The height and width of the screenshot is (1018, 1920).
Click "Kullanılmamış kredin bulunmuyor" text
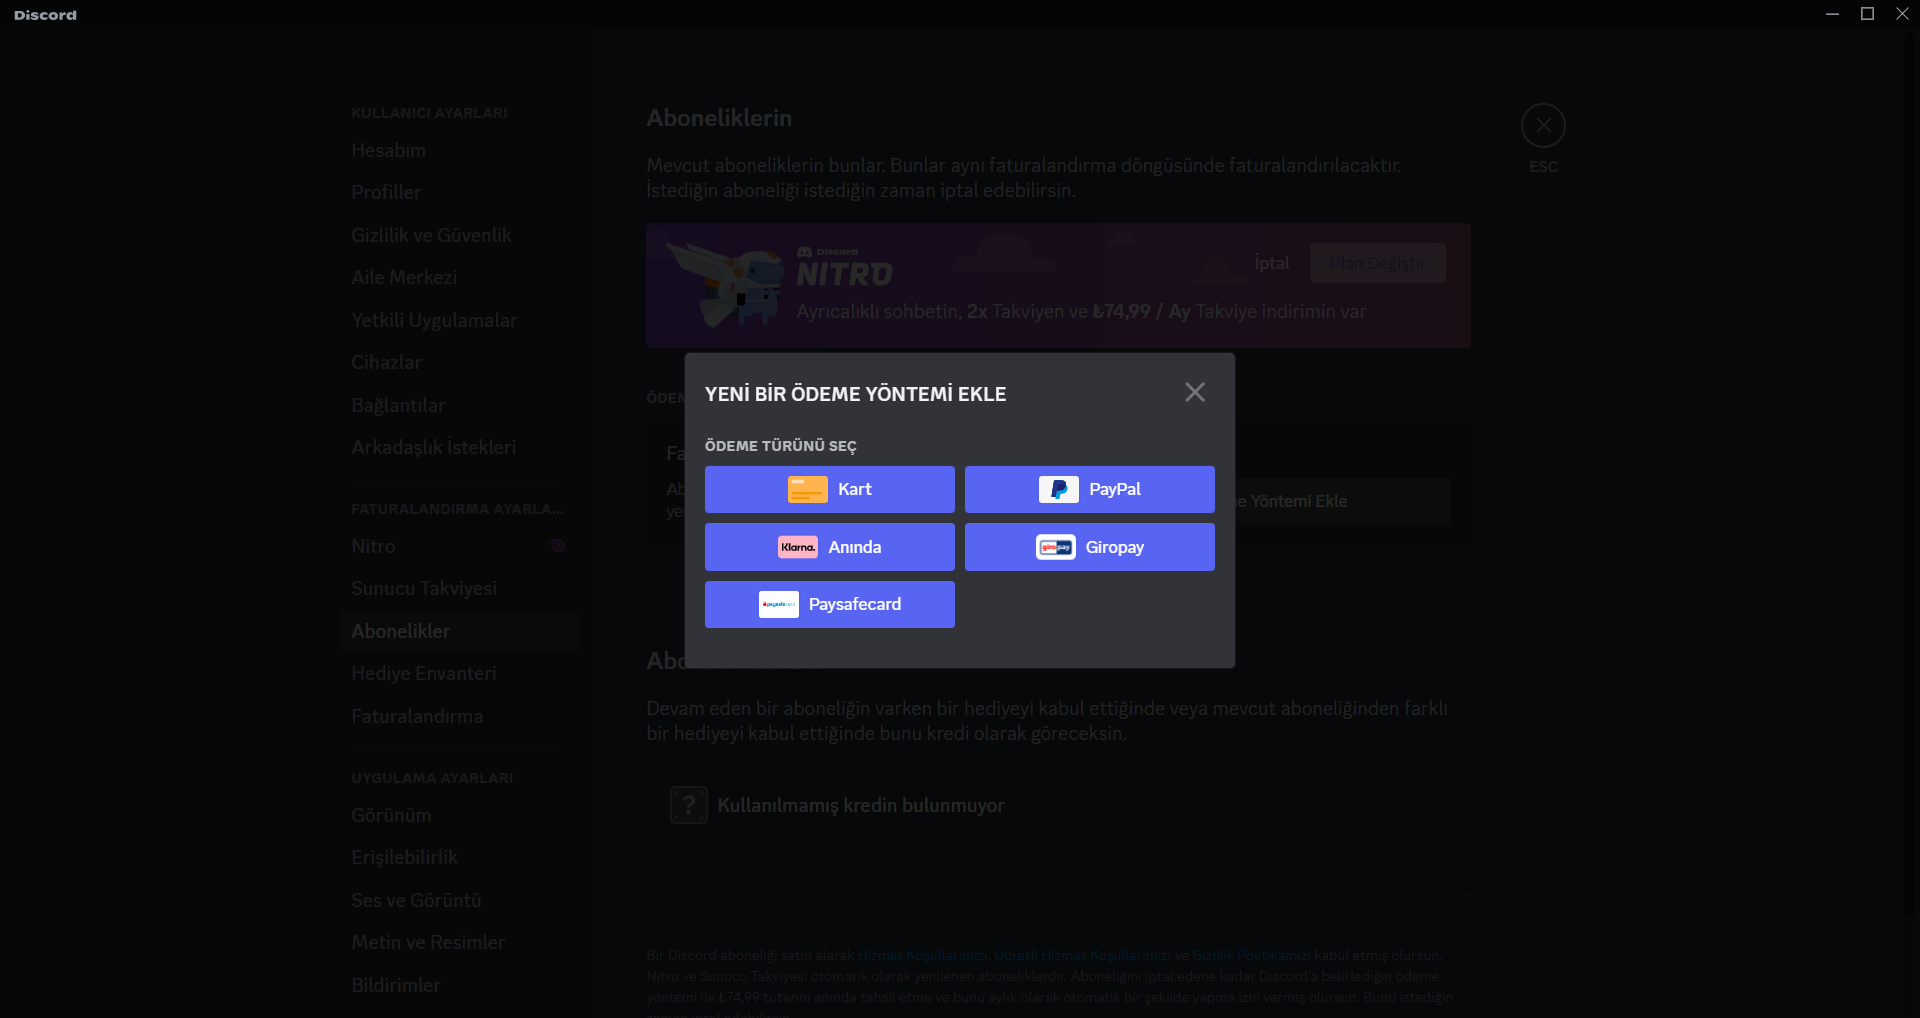(x=861, y=805)
